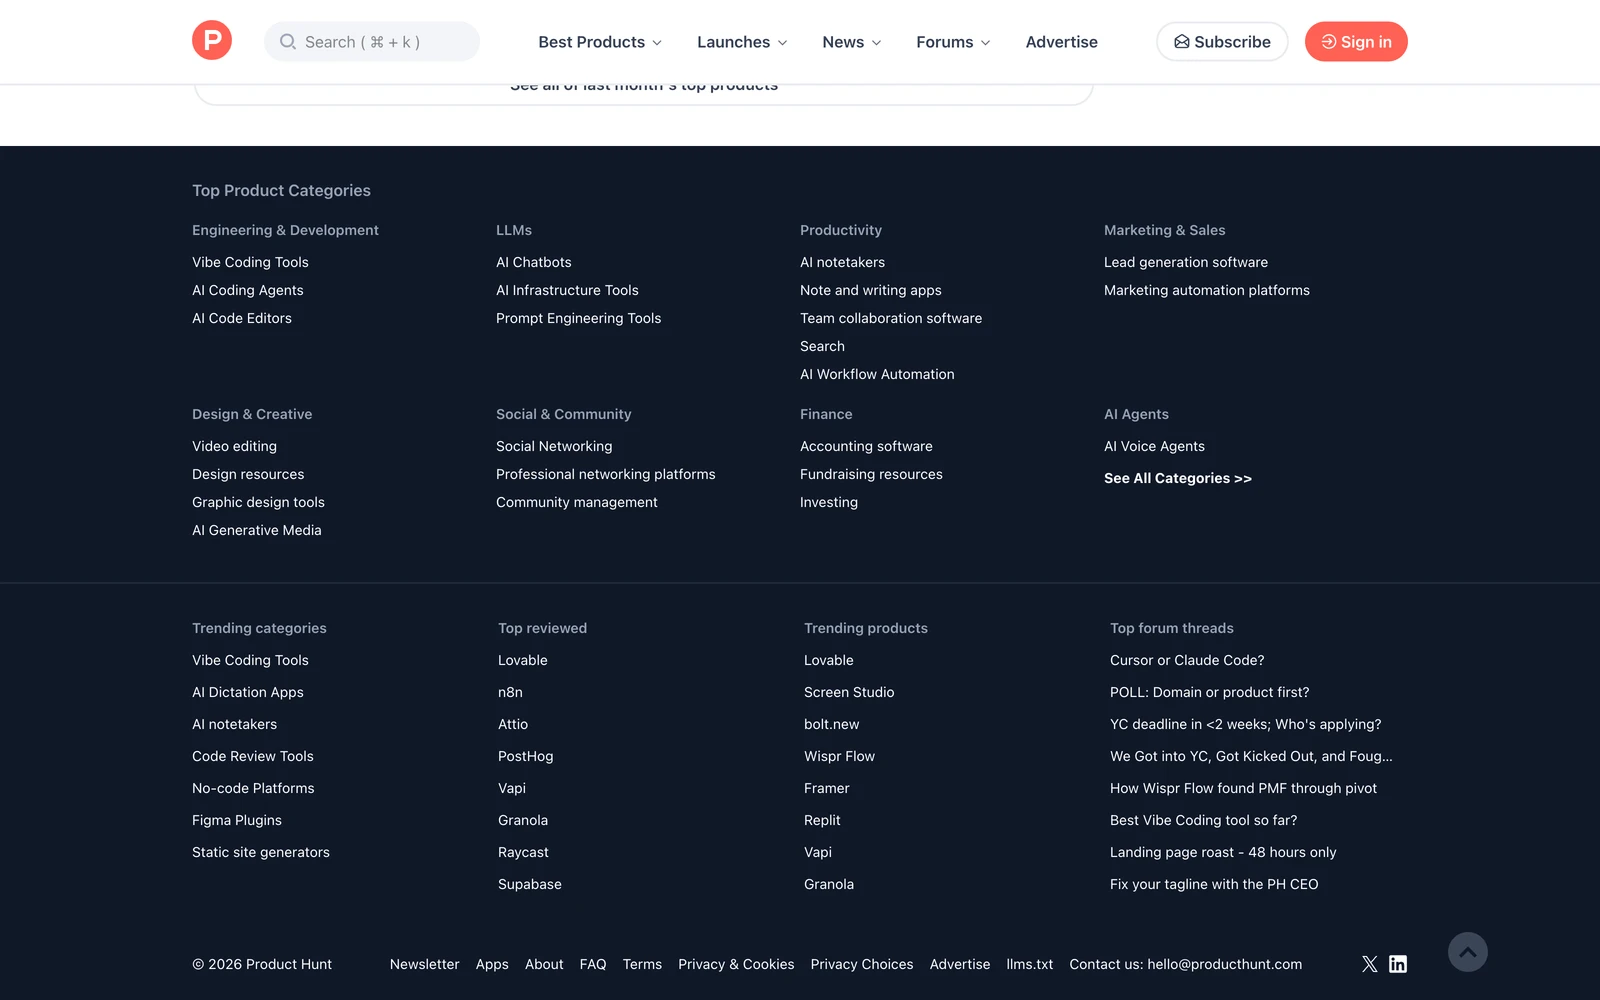Open the Investing category
This screenshot has width=1600, height=1000.
coord(829,502)
